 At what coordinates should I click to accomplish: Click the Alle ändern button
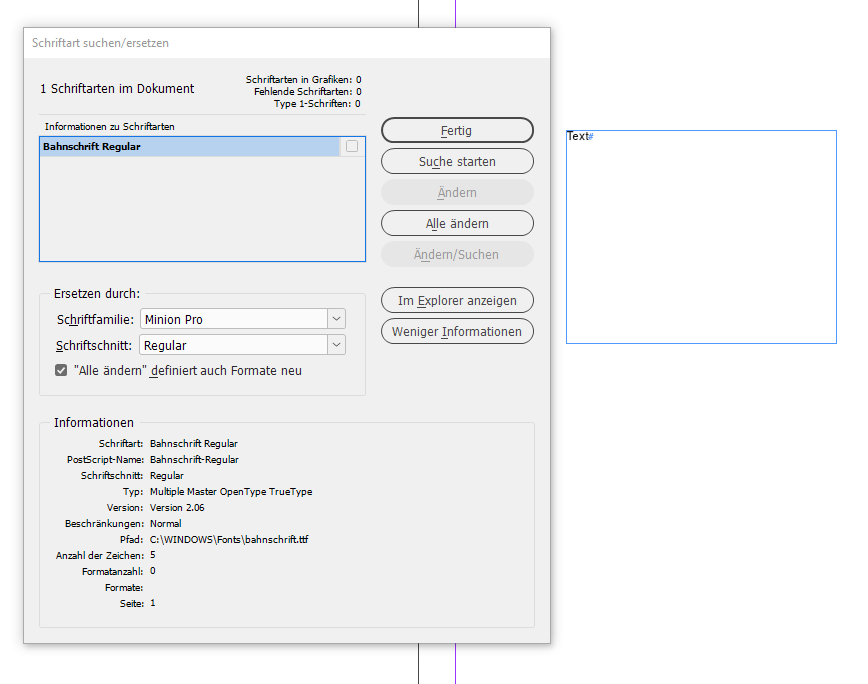tap(457, 224)
